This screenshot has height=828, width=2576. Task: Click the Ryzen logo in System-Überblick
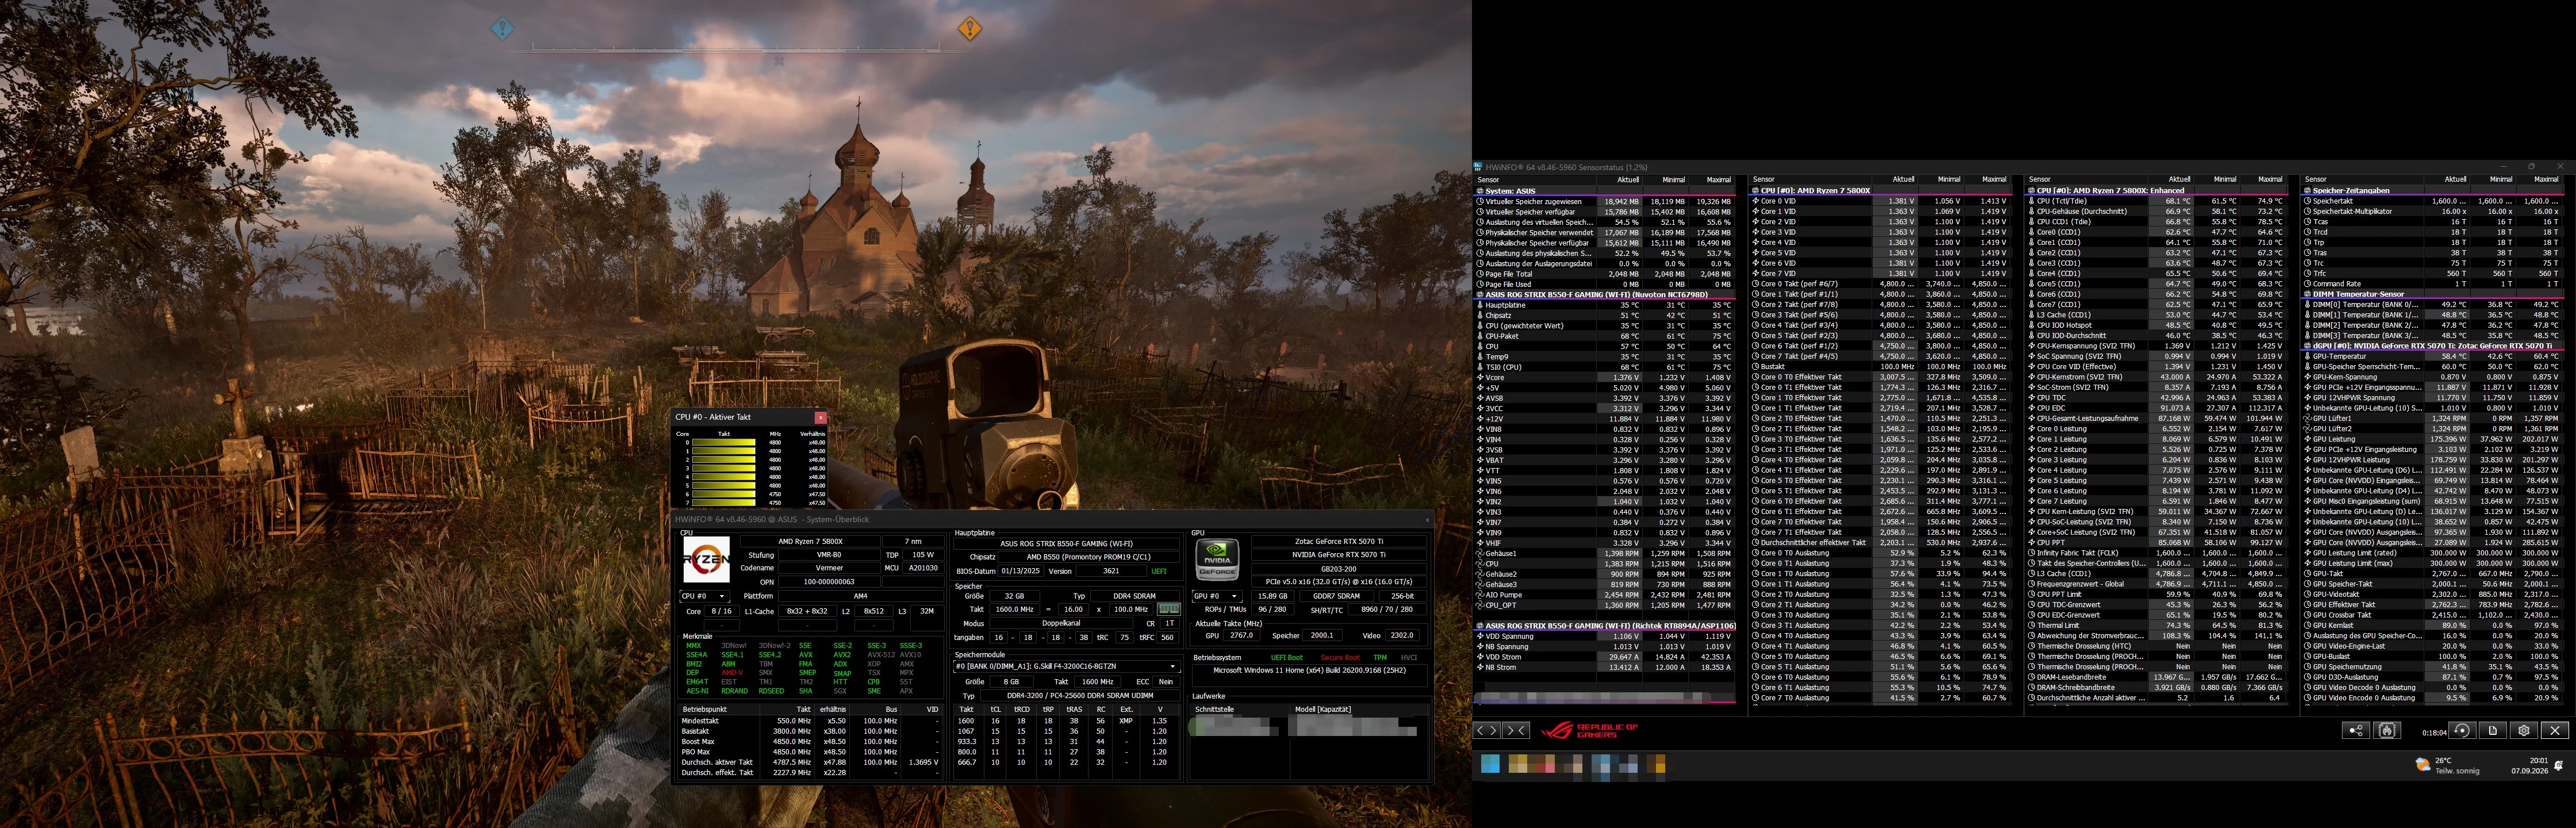coord(706,560)
